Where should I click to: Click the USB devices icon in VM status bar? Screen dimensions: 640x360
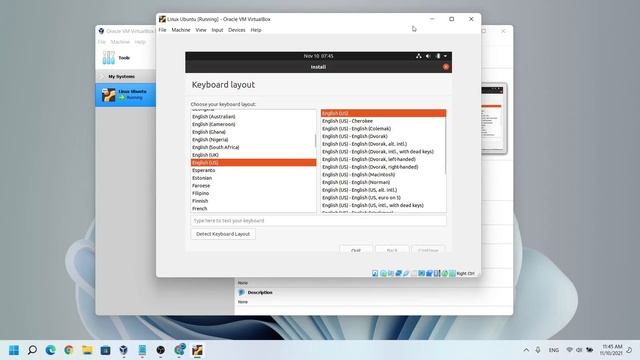406,273
